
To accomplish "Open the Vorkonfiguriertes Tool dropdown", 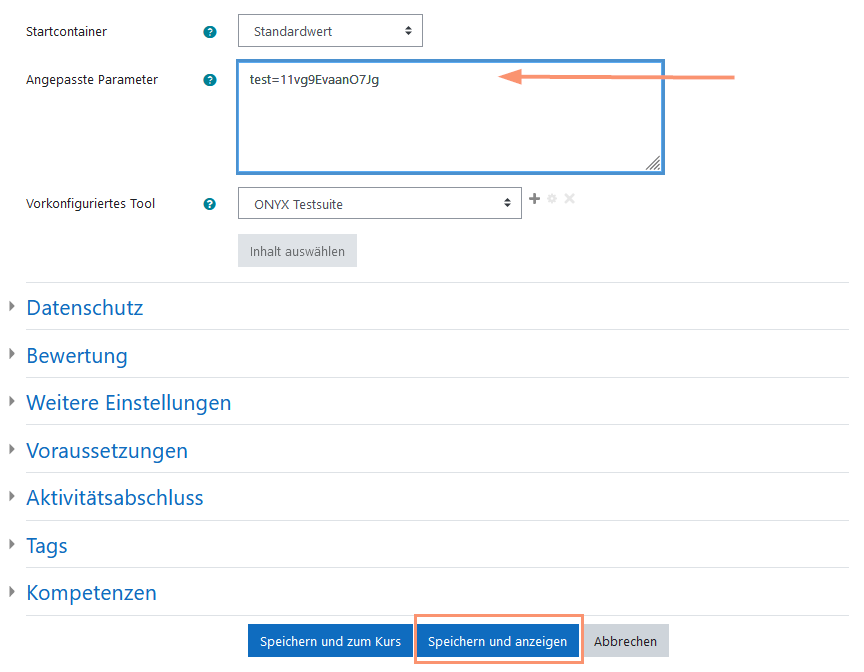I will tap(378, 203).
